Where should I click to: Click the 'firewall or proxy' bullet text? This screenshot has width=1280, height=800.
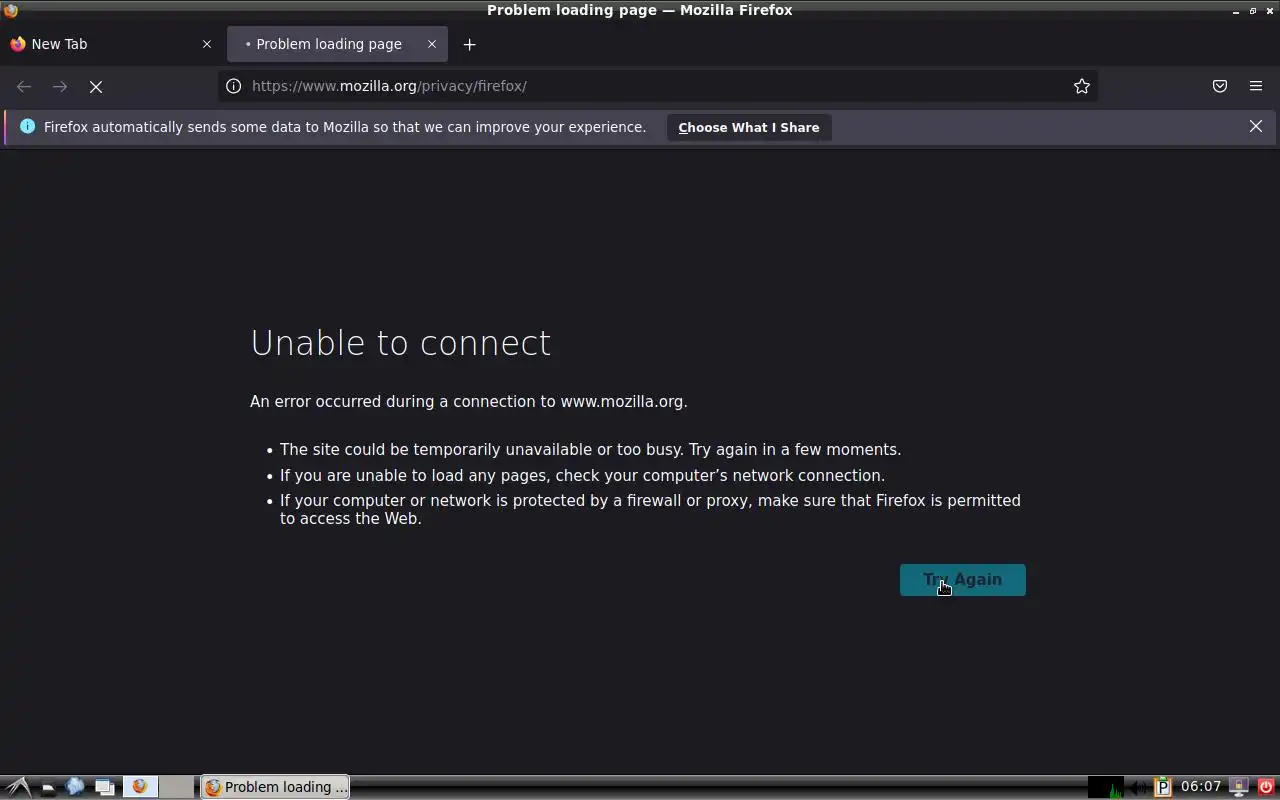coord(650,509)
